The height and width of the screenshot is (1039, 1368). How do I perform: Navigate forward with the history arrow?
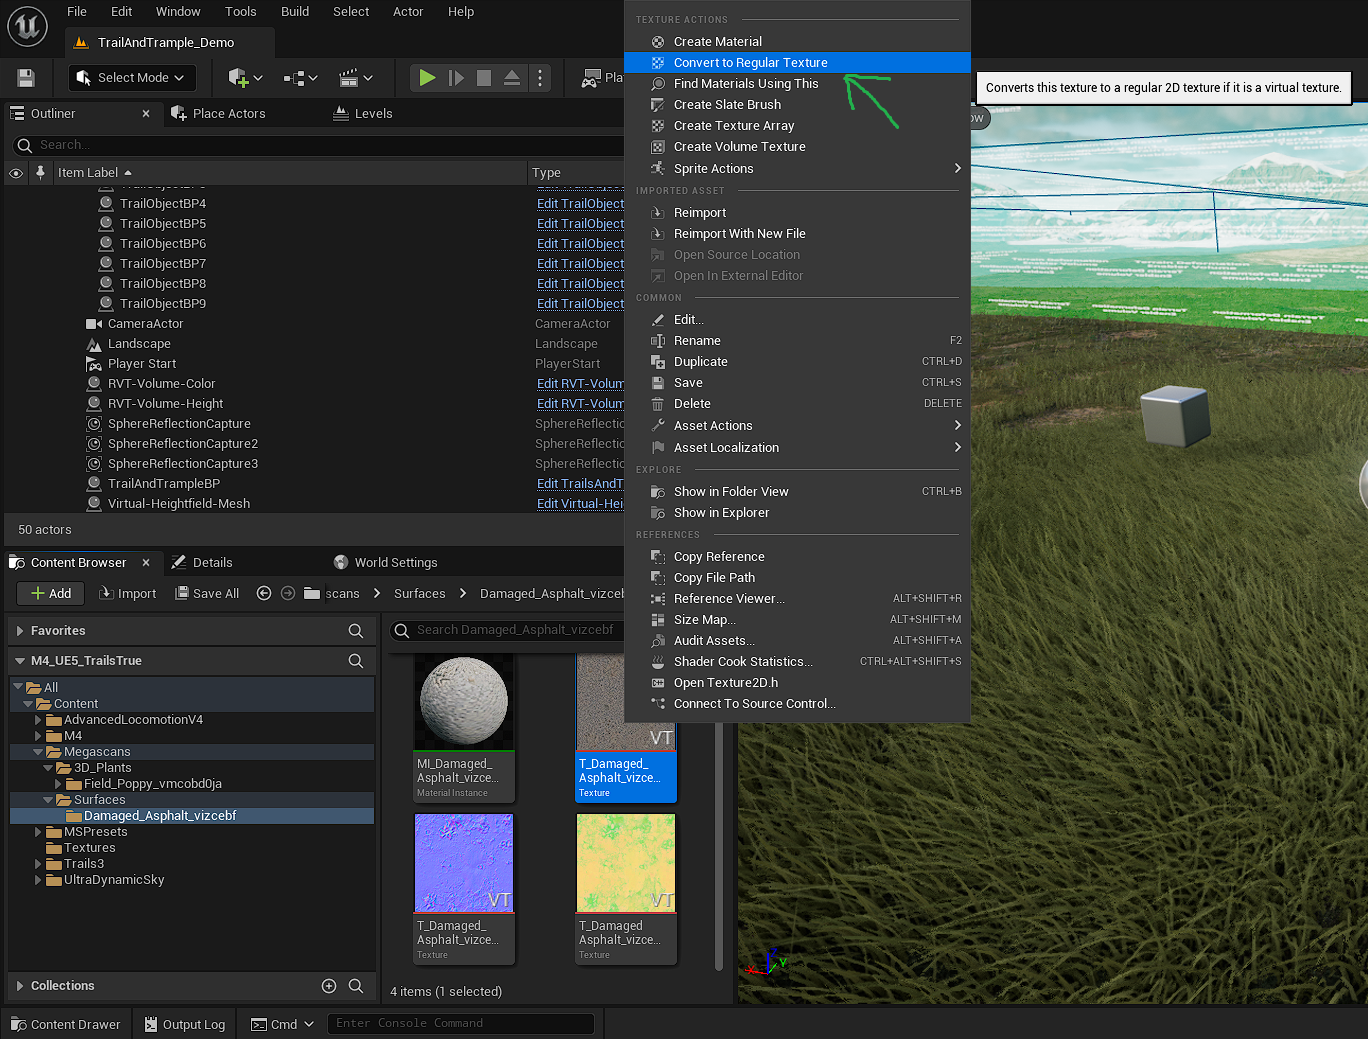(288, 593)
